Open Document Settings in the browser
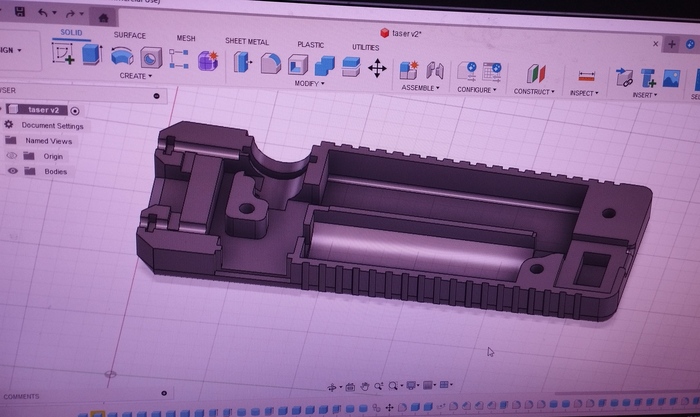The image size is (700, 417). click(52, 126)
